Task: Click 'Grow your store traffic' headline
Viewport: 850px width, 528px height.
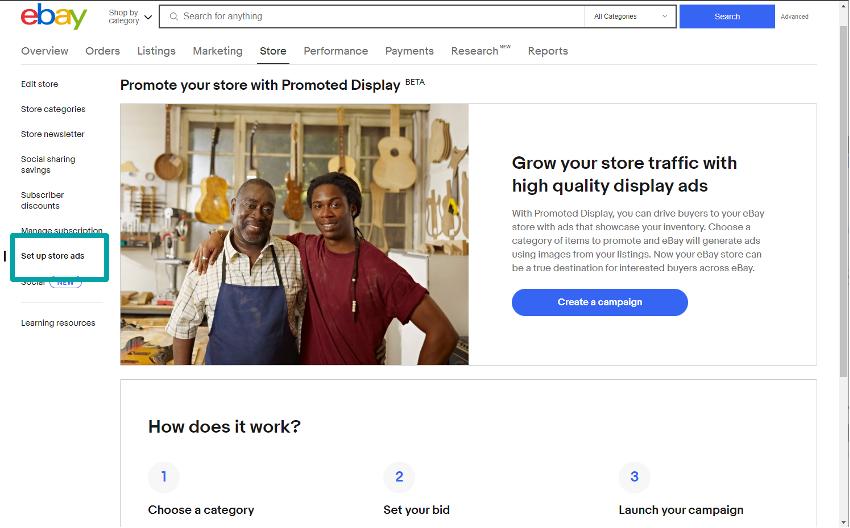Action: click(624, 174)
